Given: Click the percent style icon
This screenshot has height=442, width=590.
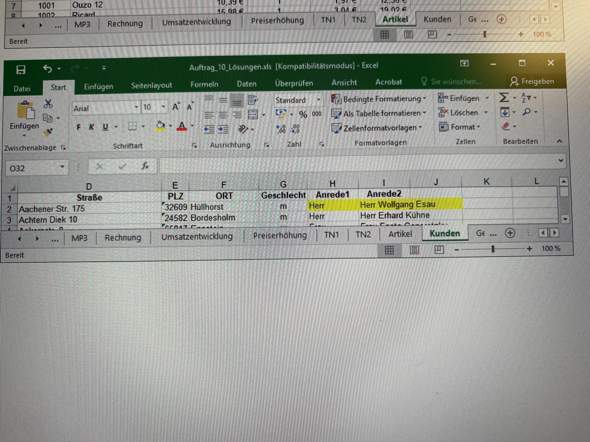Looking at the screenshot, I should click(303, 114).
